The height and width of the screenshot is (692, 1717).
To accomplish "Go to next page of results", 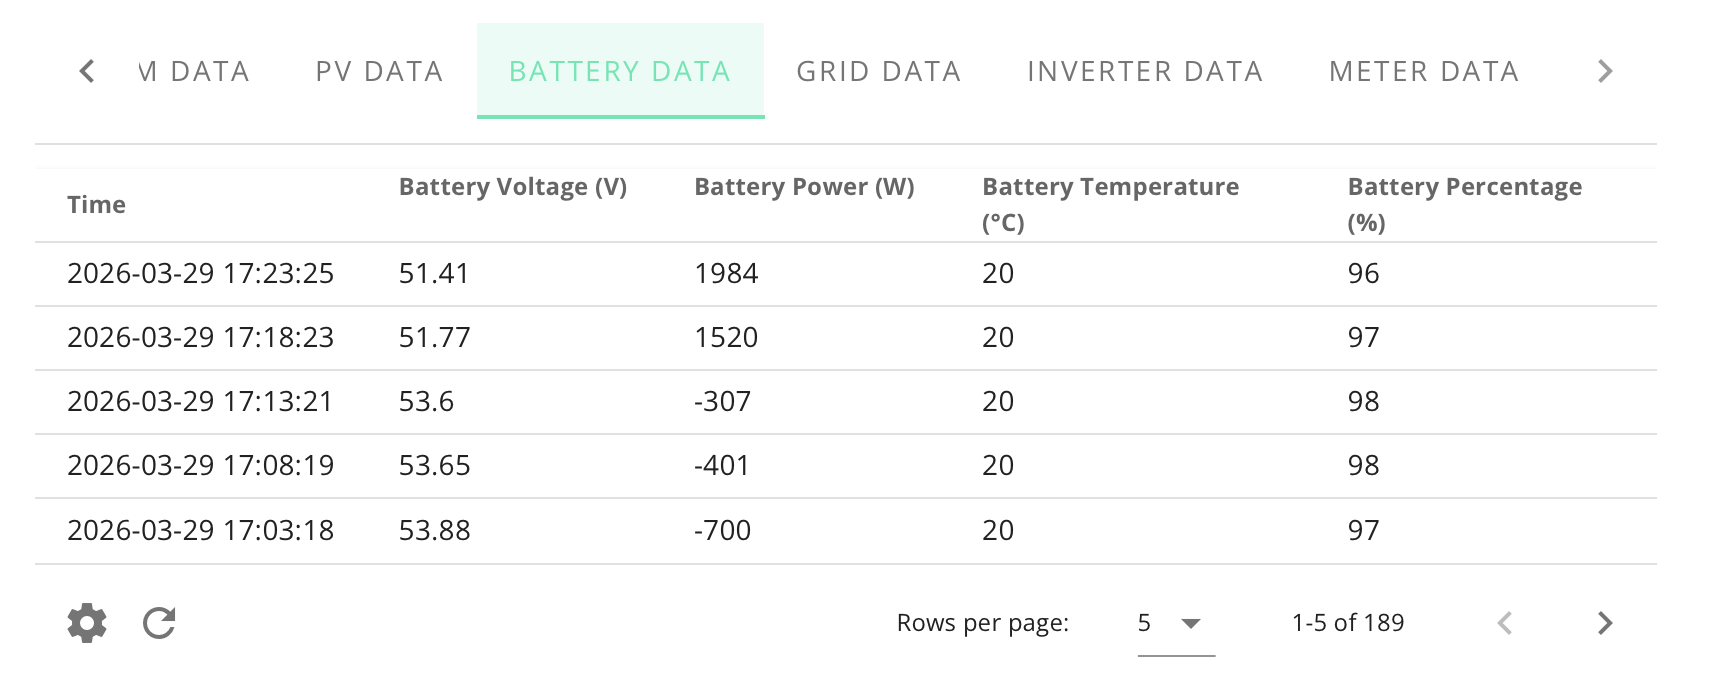I will (x=1605, y=623).
